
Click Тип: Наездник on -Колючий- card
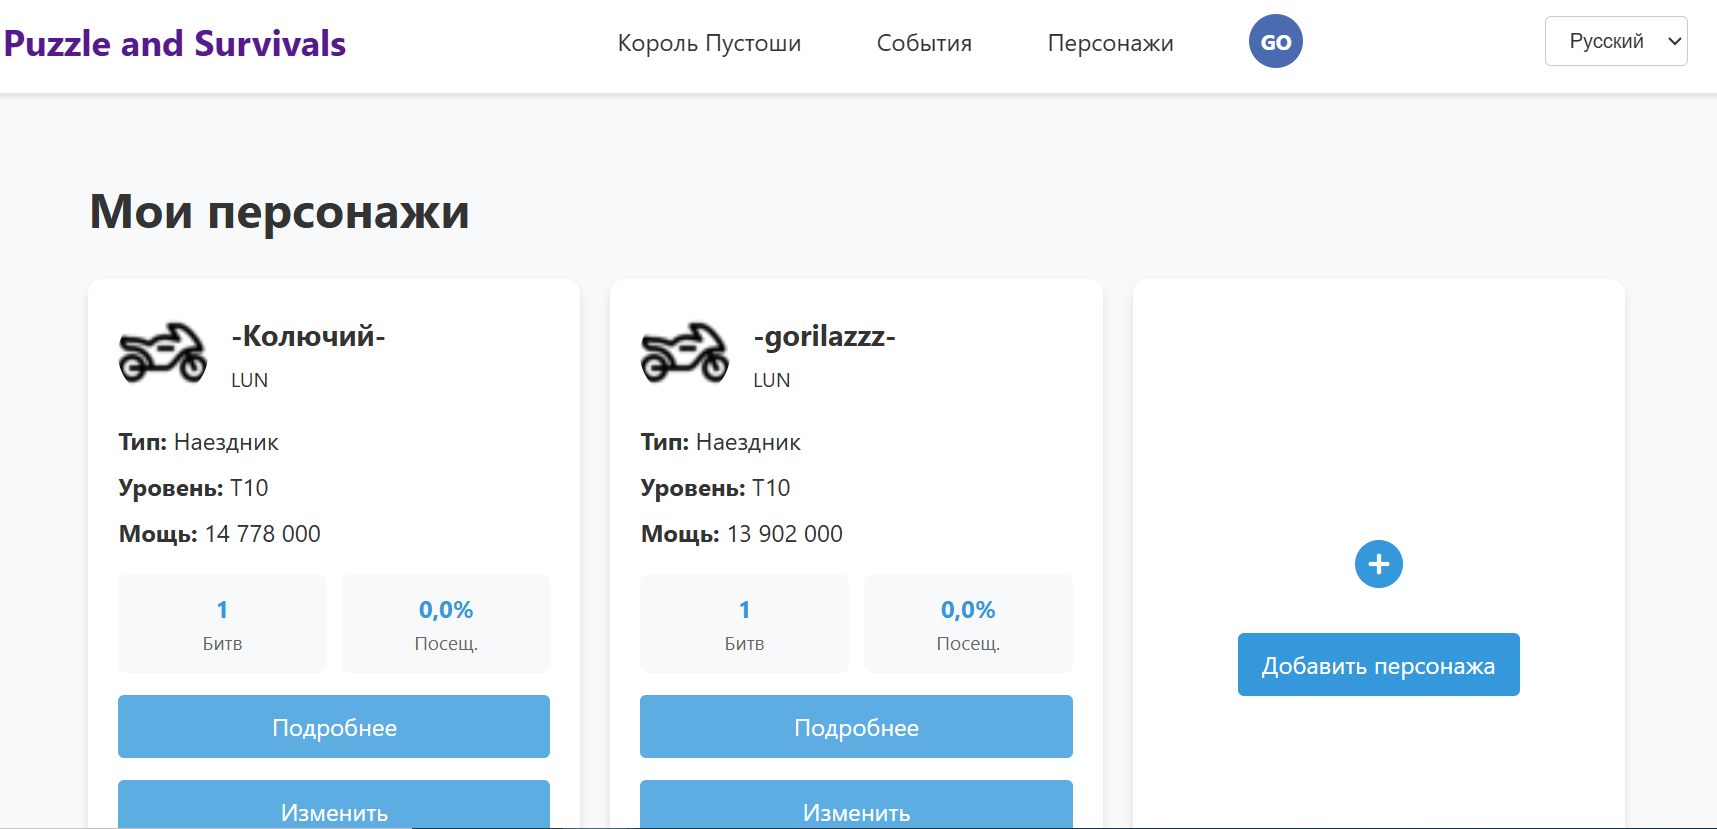click(199, 442)
